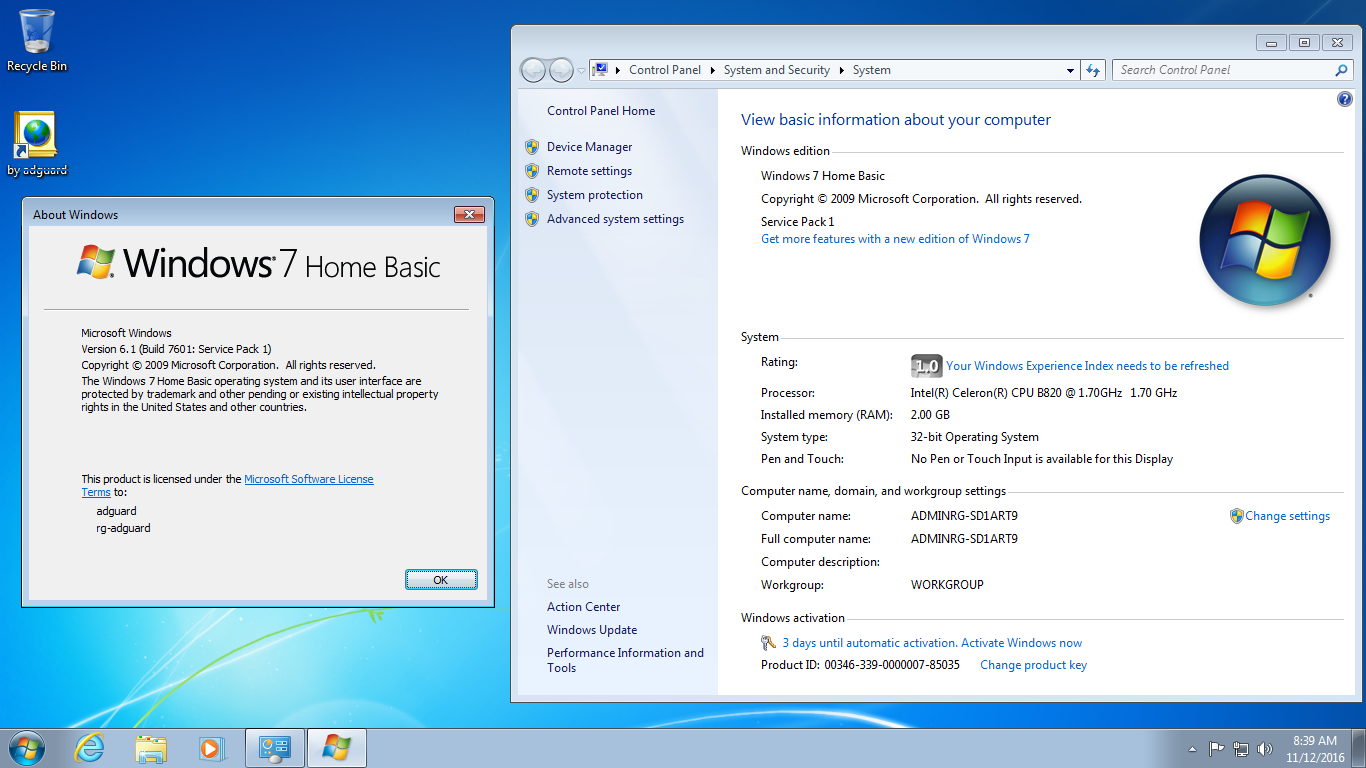Viewport: 1366px width, 768px height.
Task: Open the Action Center flag tray icon
Action: (x=1216, y=748)
